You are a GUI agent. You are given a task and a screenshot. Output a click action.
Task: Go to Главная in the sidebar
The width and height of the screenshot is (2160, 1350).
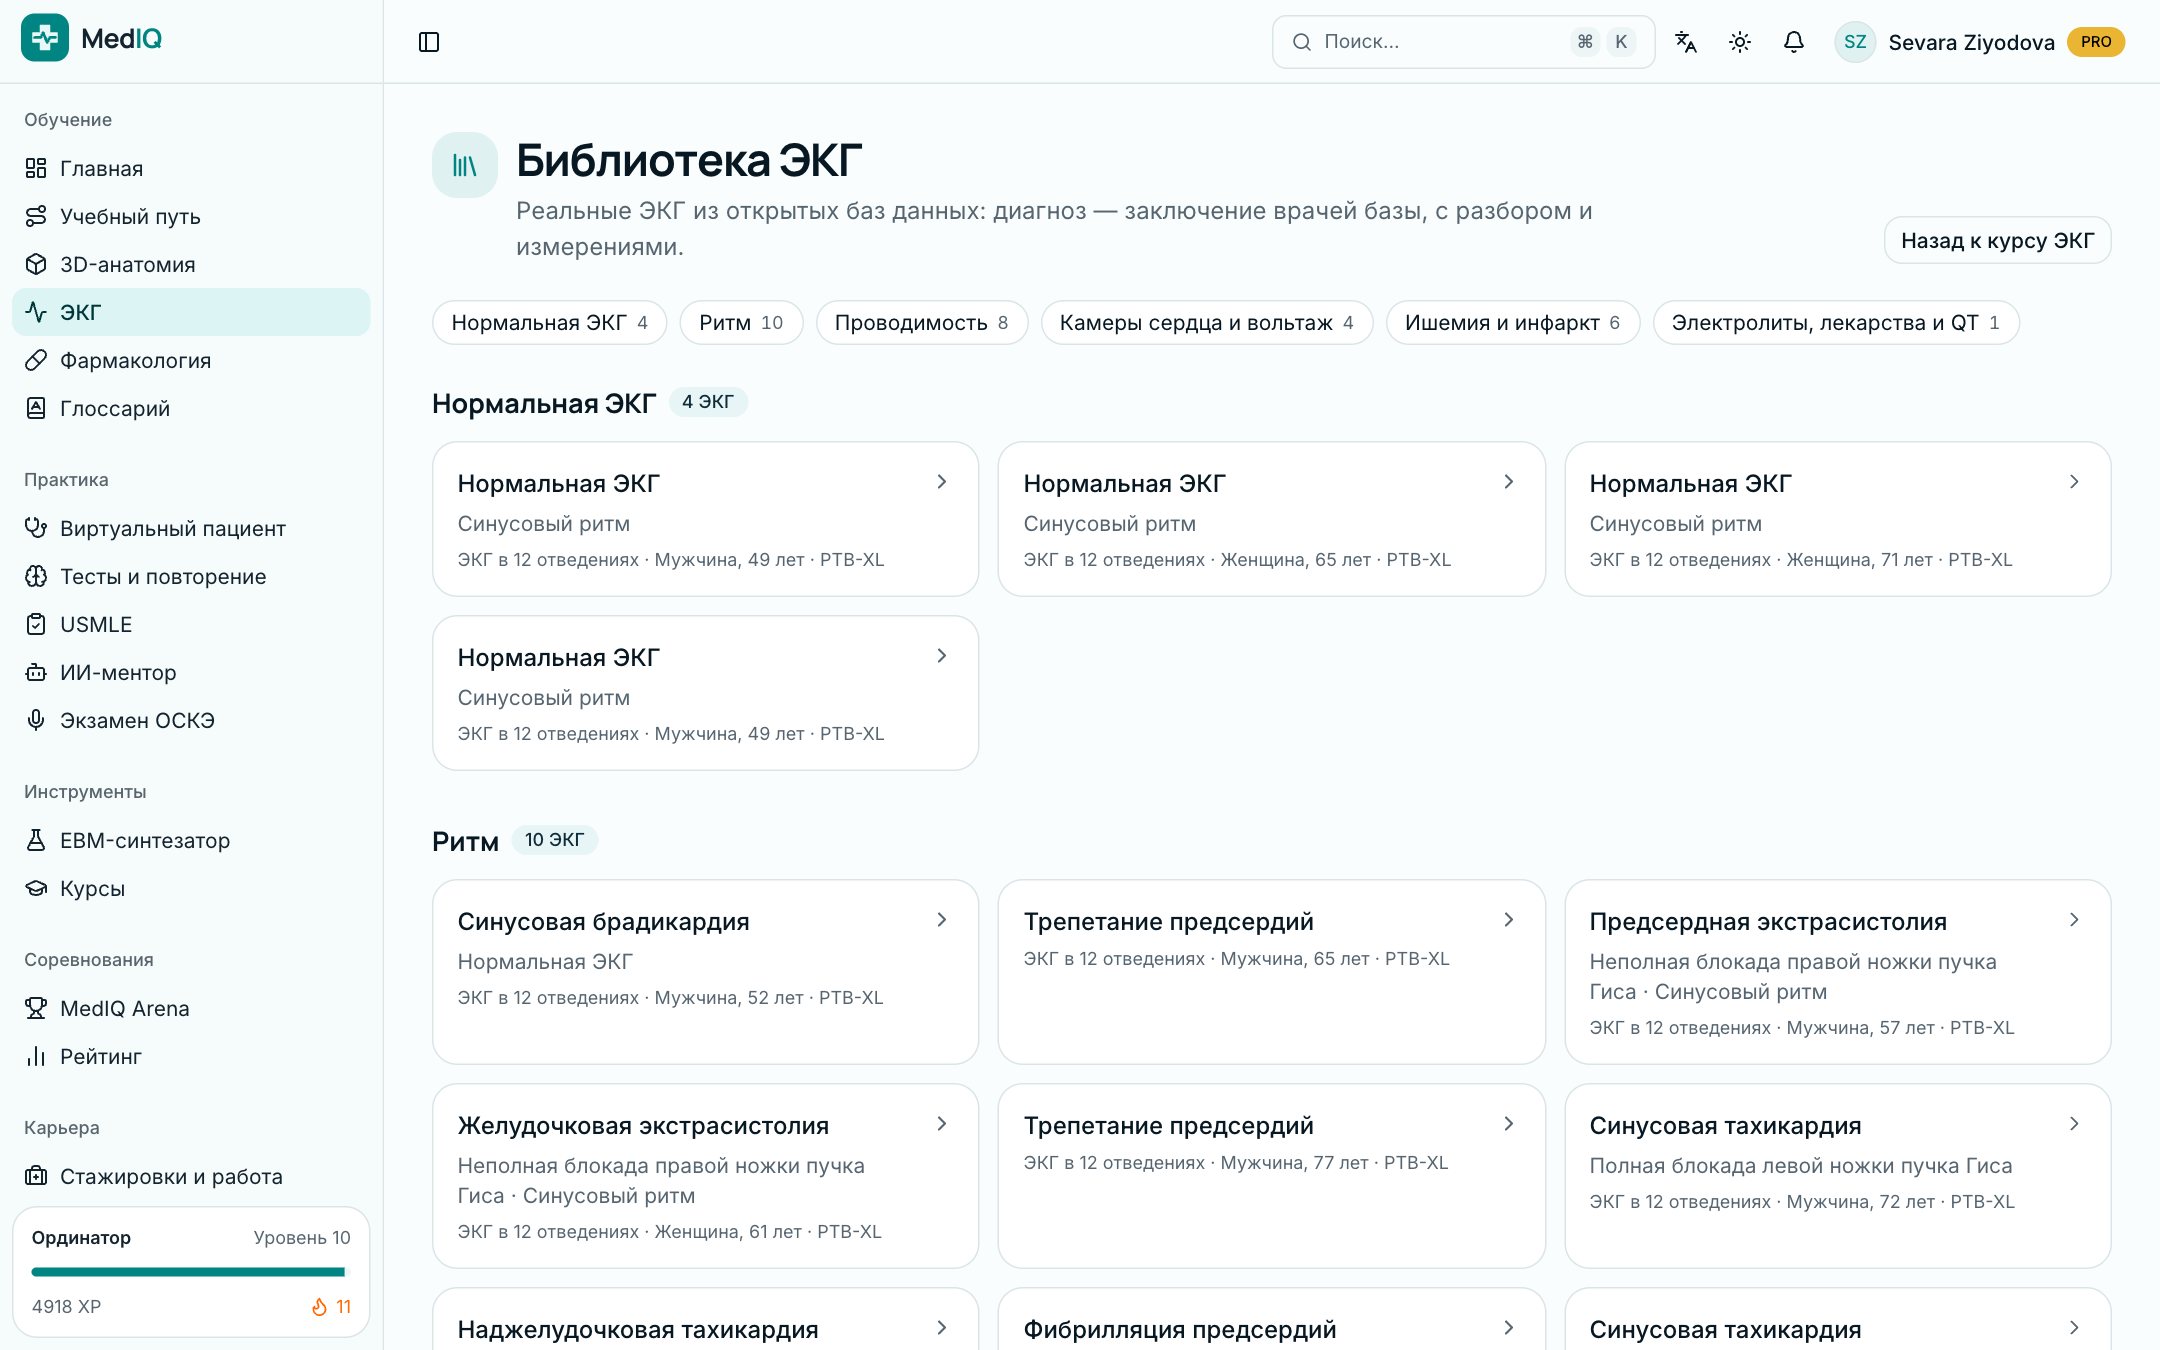point(191,168)
